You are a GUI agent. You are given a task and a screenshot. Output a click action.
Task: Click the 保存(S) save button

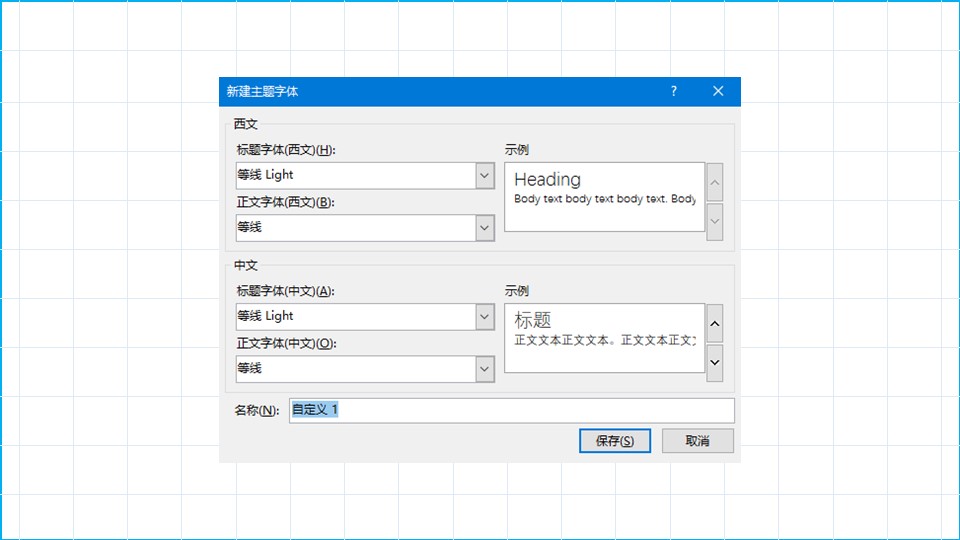click(x=615, y=441)
